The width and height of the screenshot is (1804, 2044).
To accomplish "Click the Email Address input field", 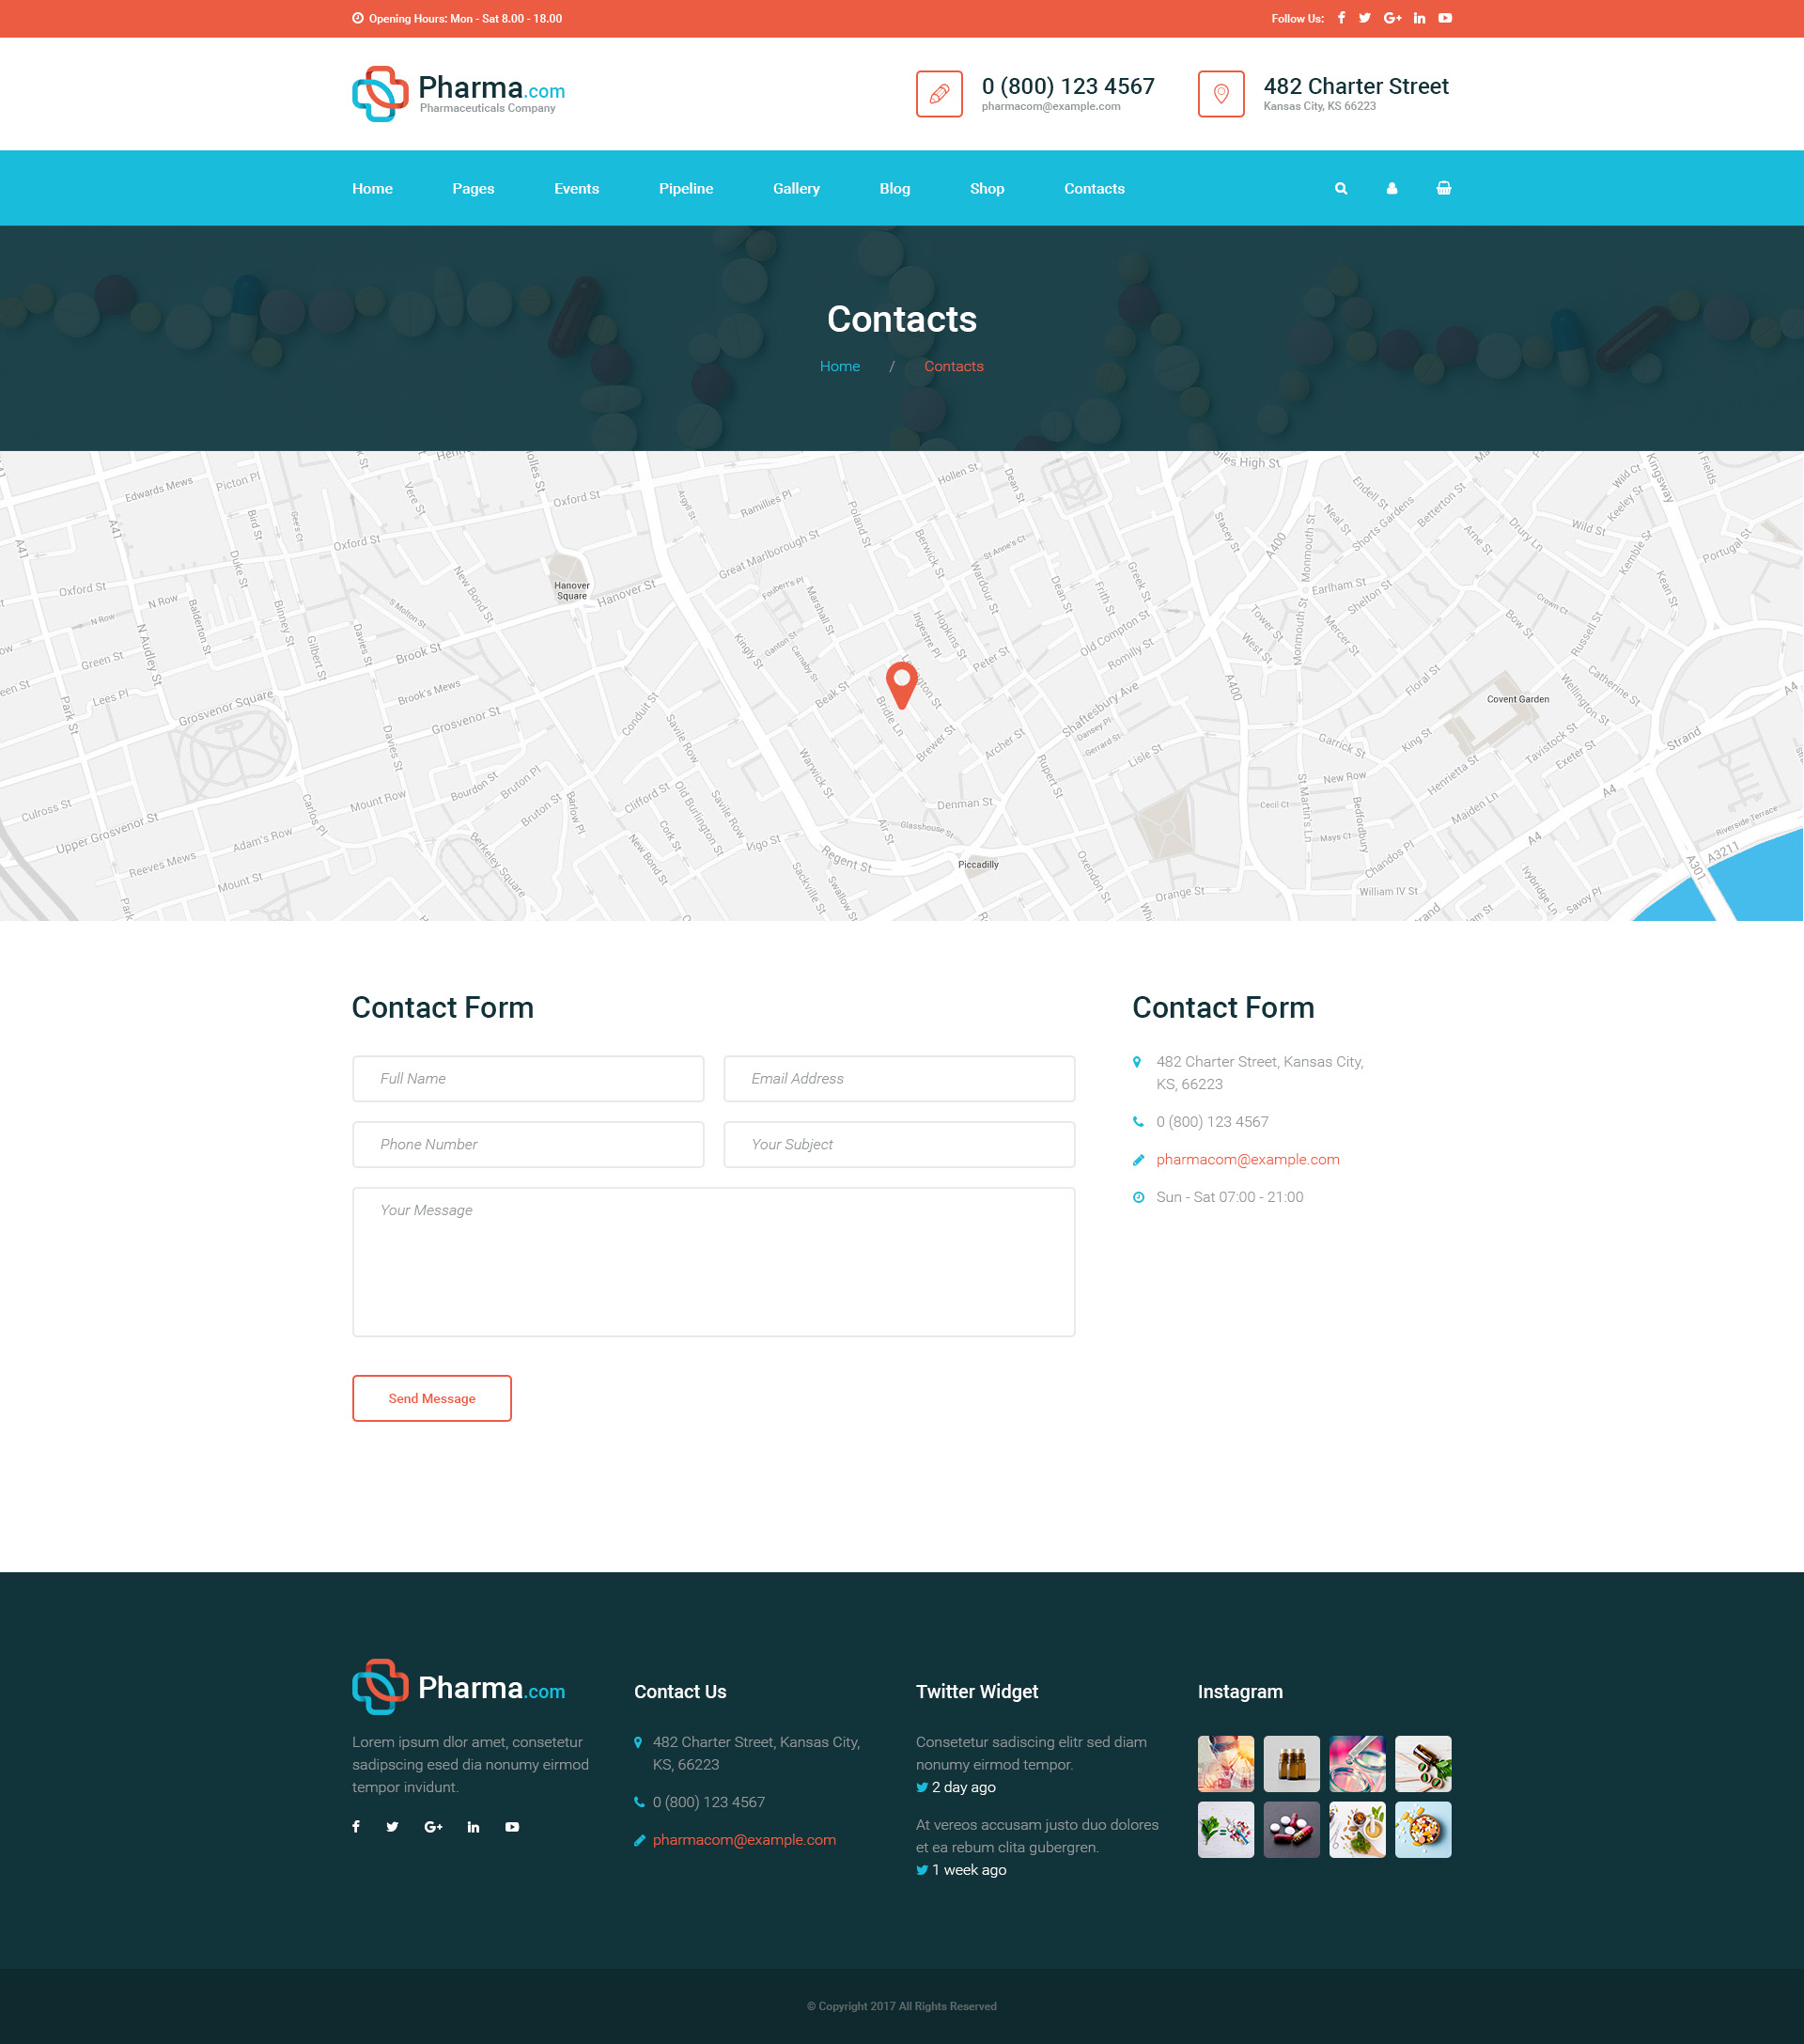I will coord(899,1078).
